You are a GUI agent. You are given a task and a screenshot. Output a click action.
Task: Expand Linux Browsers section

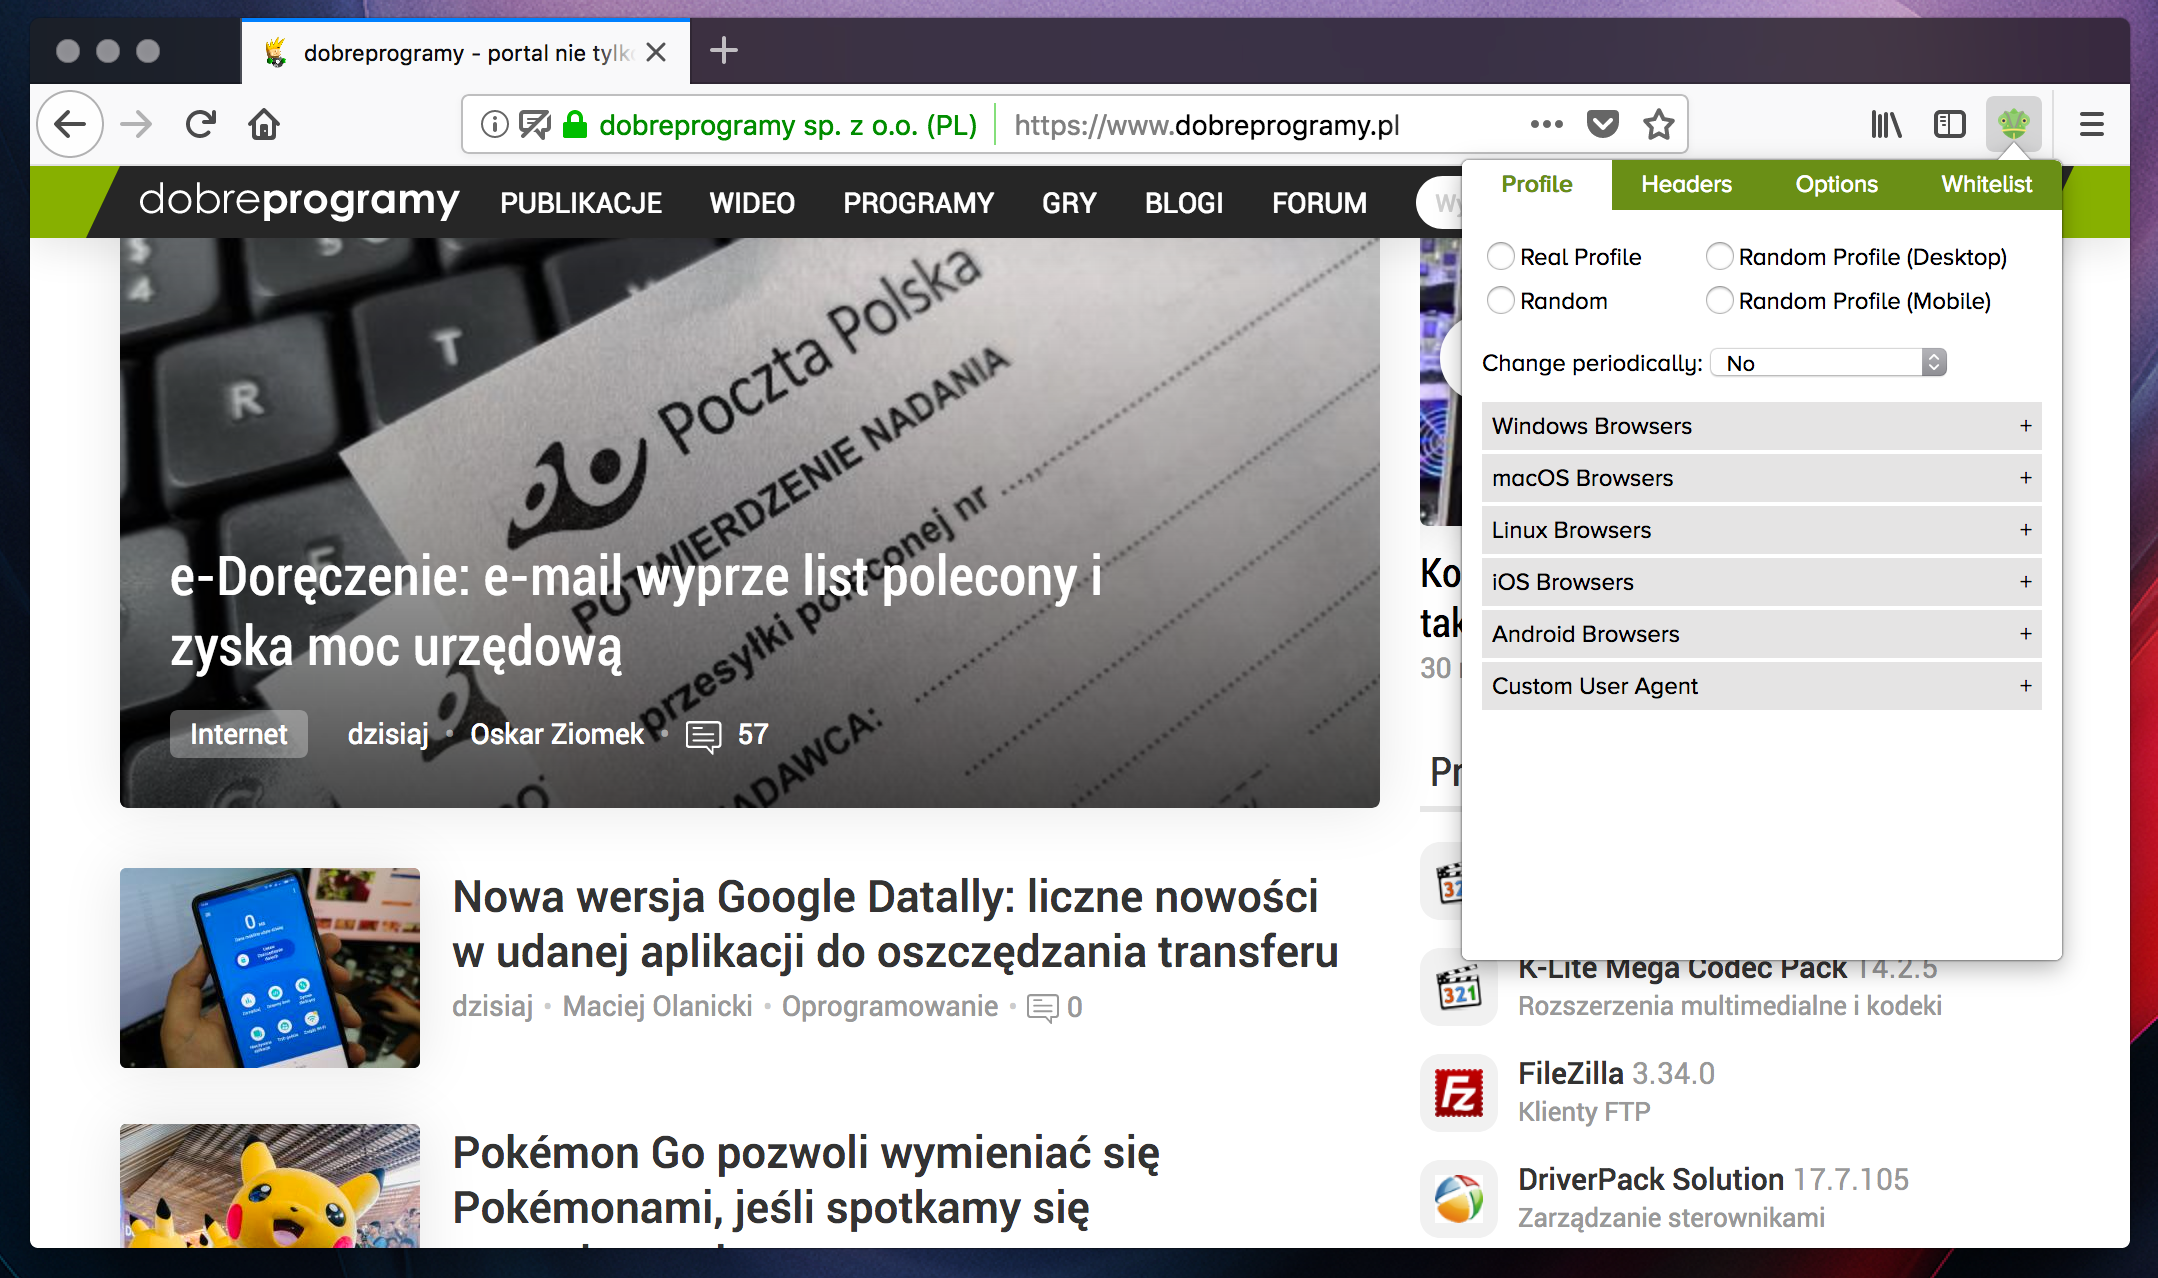pyautogui.click(x=1761, y=530)
